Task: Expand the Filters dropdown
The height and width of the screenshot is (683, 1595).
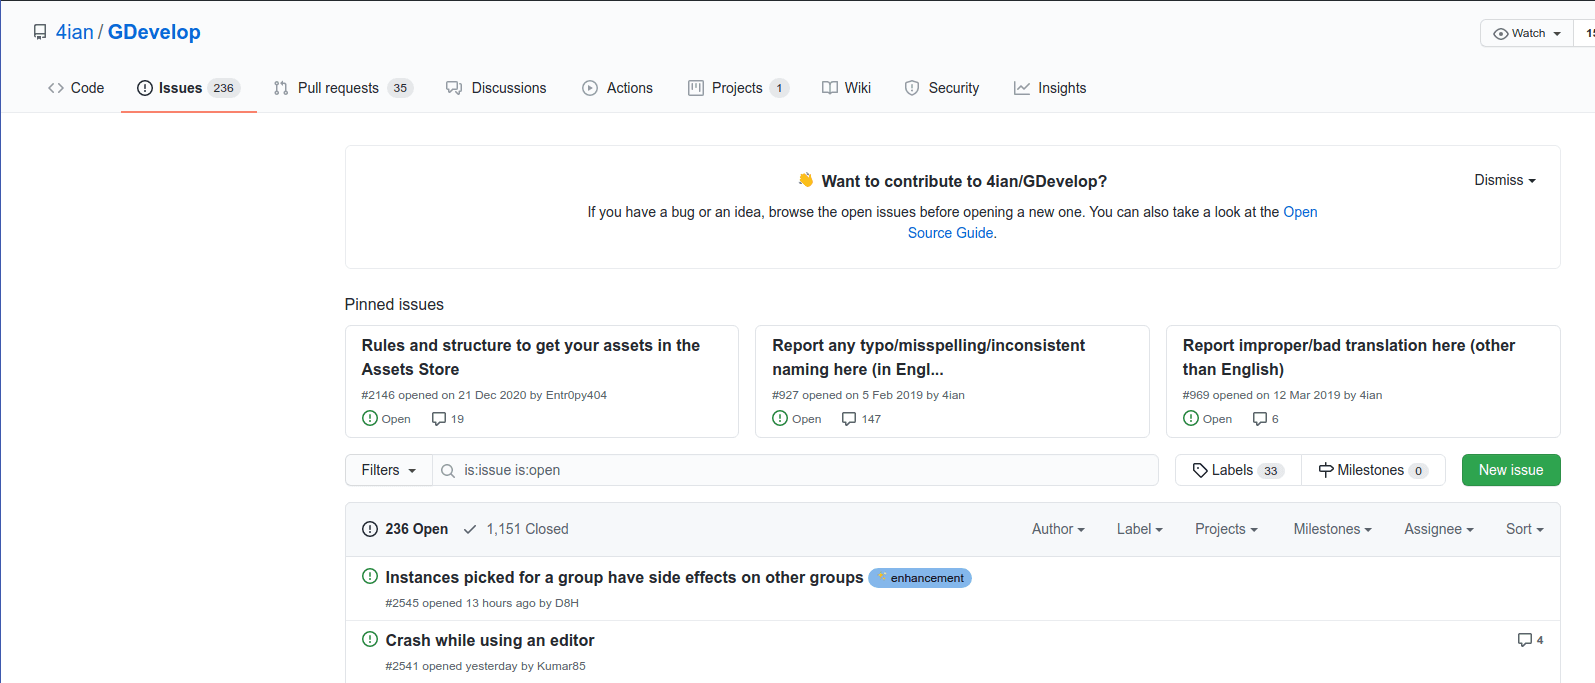Action: coord(388,470)
